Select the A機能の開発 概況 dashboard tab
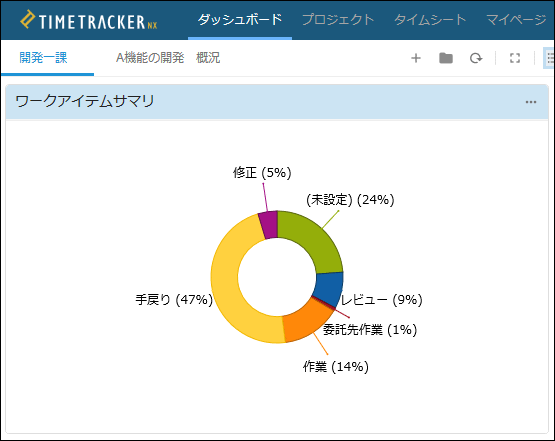Image resolution: width=555 pixels, height=441 pixels. tap(168, 58)
